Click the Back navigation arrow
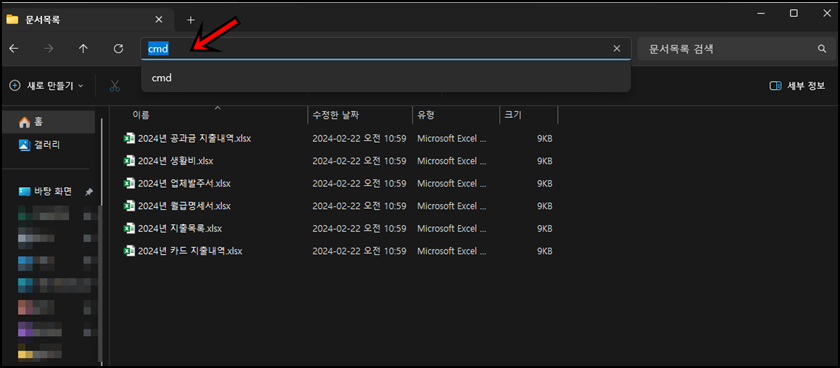Screen dimensions: 840x368 14,49
